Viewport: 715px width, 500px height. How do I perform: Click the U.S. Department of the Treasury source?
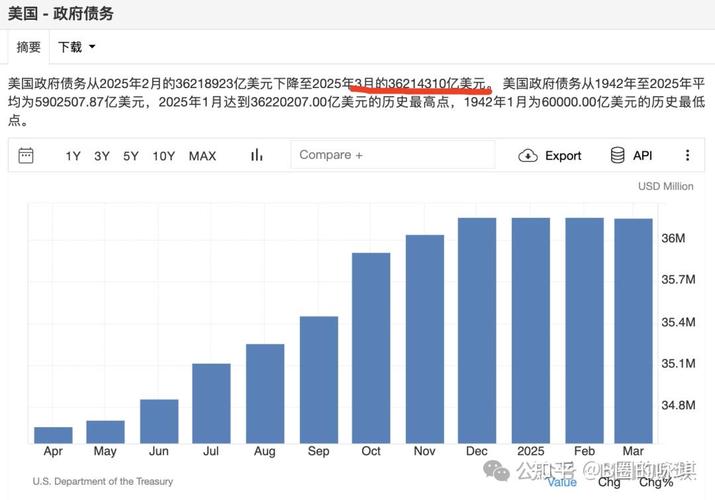103,481
